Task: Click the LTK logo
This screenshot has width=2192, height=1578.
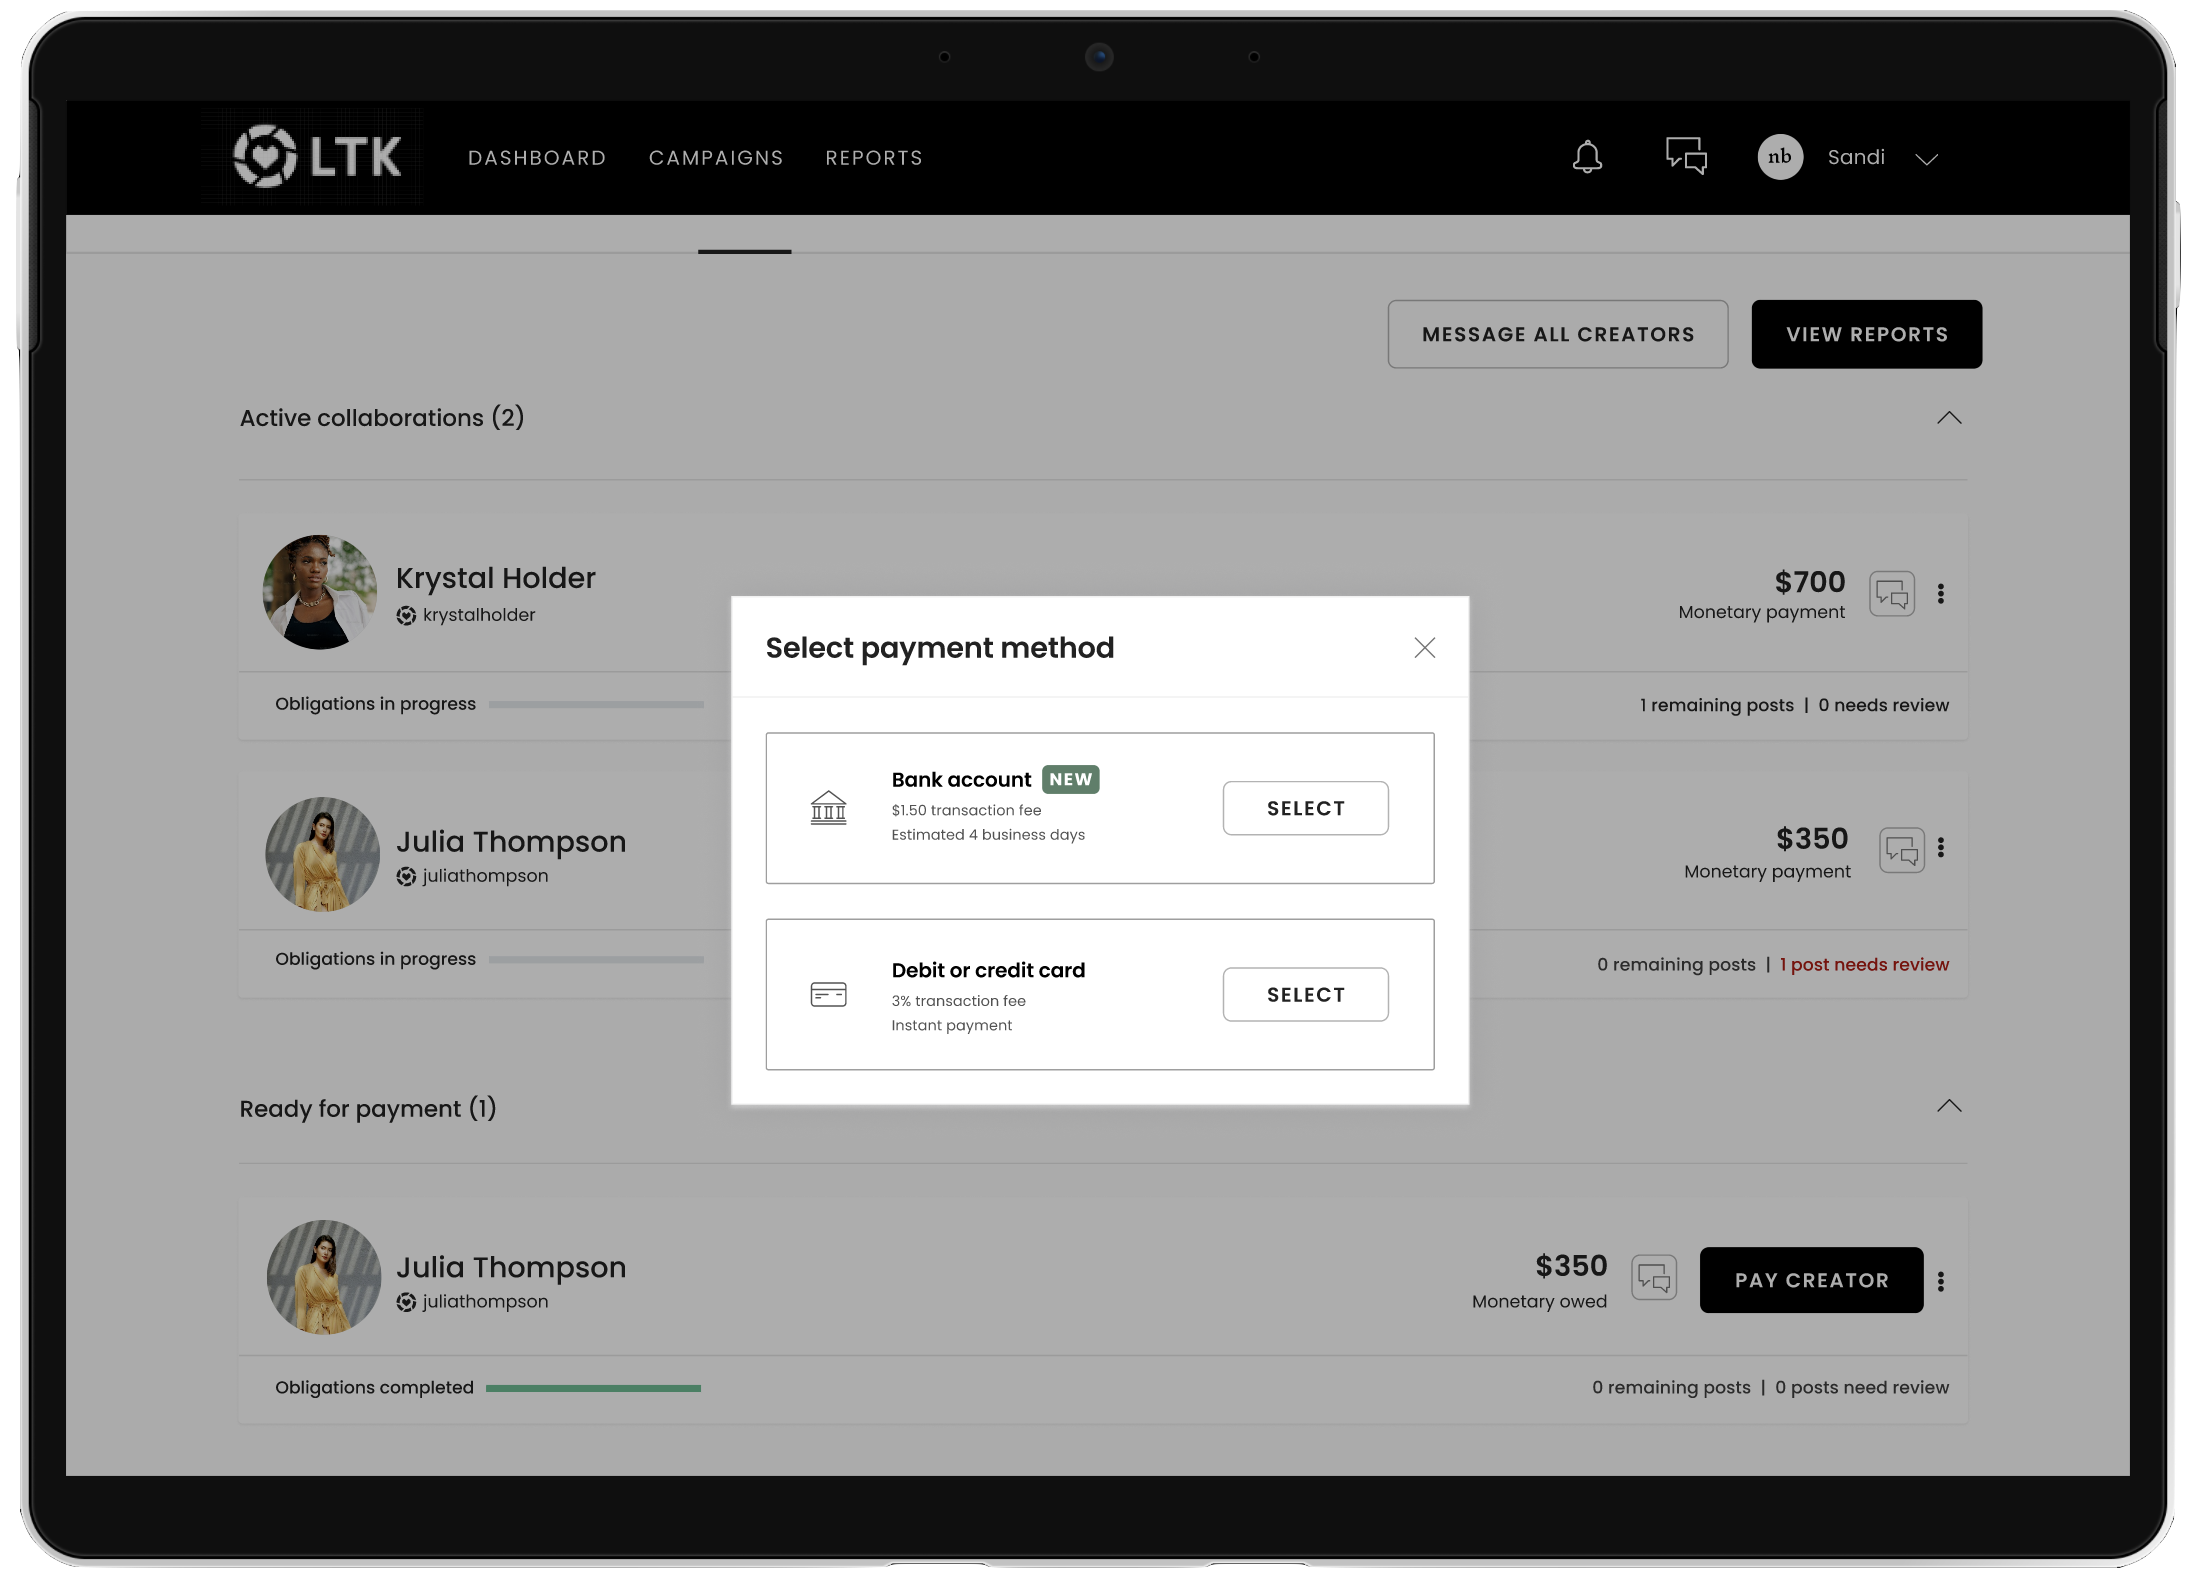Action: click(316, 157)
